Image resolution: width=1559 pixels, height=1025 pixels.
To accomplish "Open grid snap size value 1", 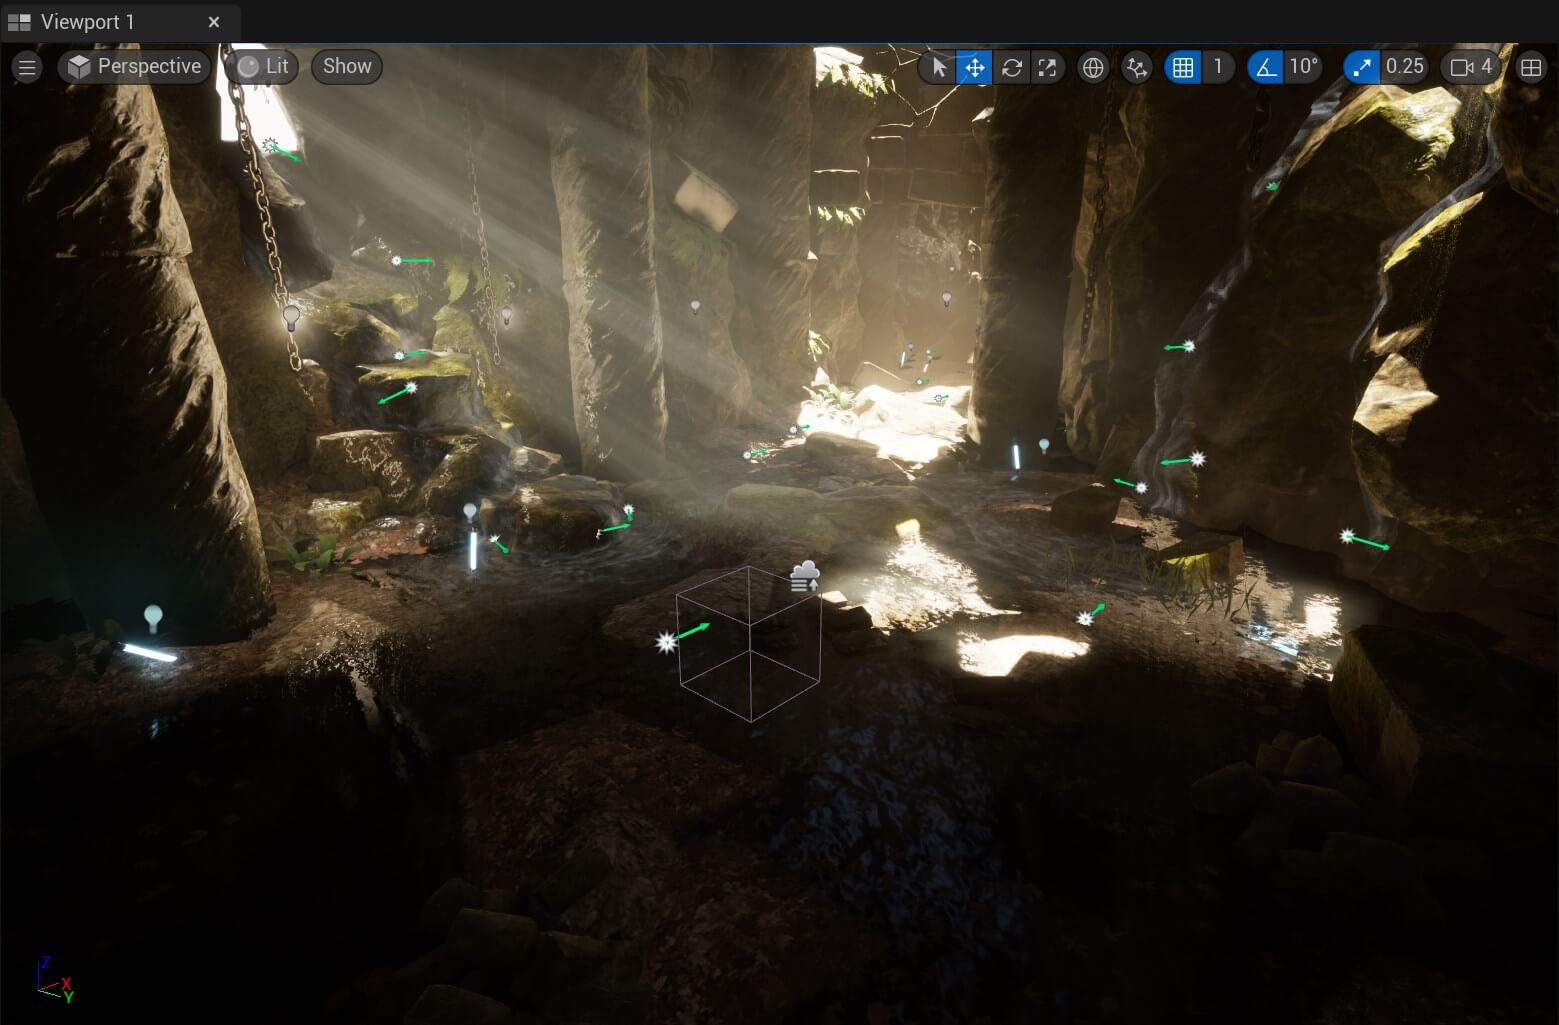I will pyautogui.click(x=1217, y=67).
